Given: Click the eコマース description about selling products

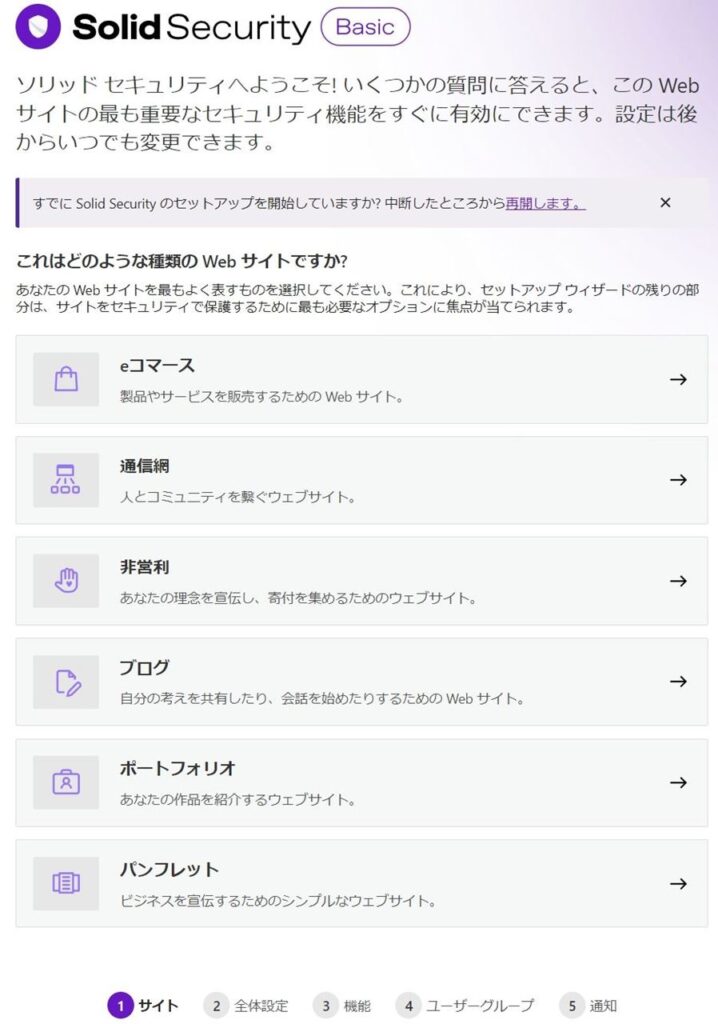Looking at the screenshot, I should point(261,396).
